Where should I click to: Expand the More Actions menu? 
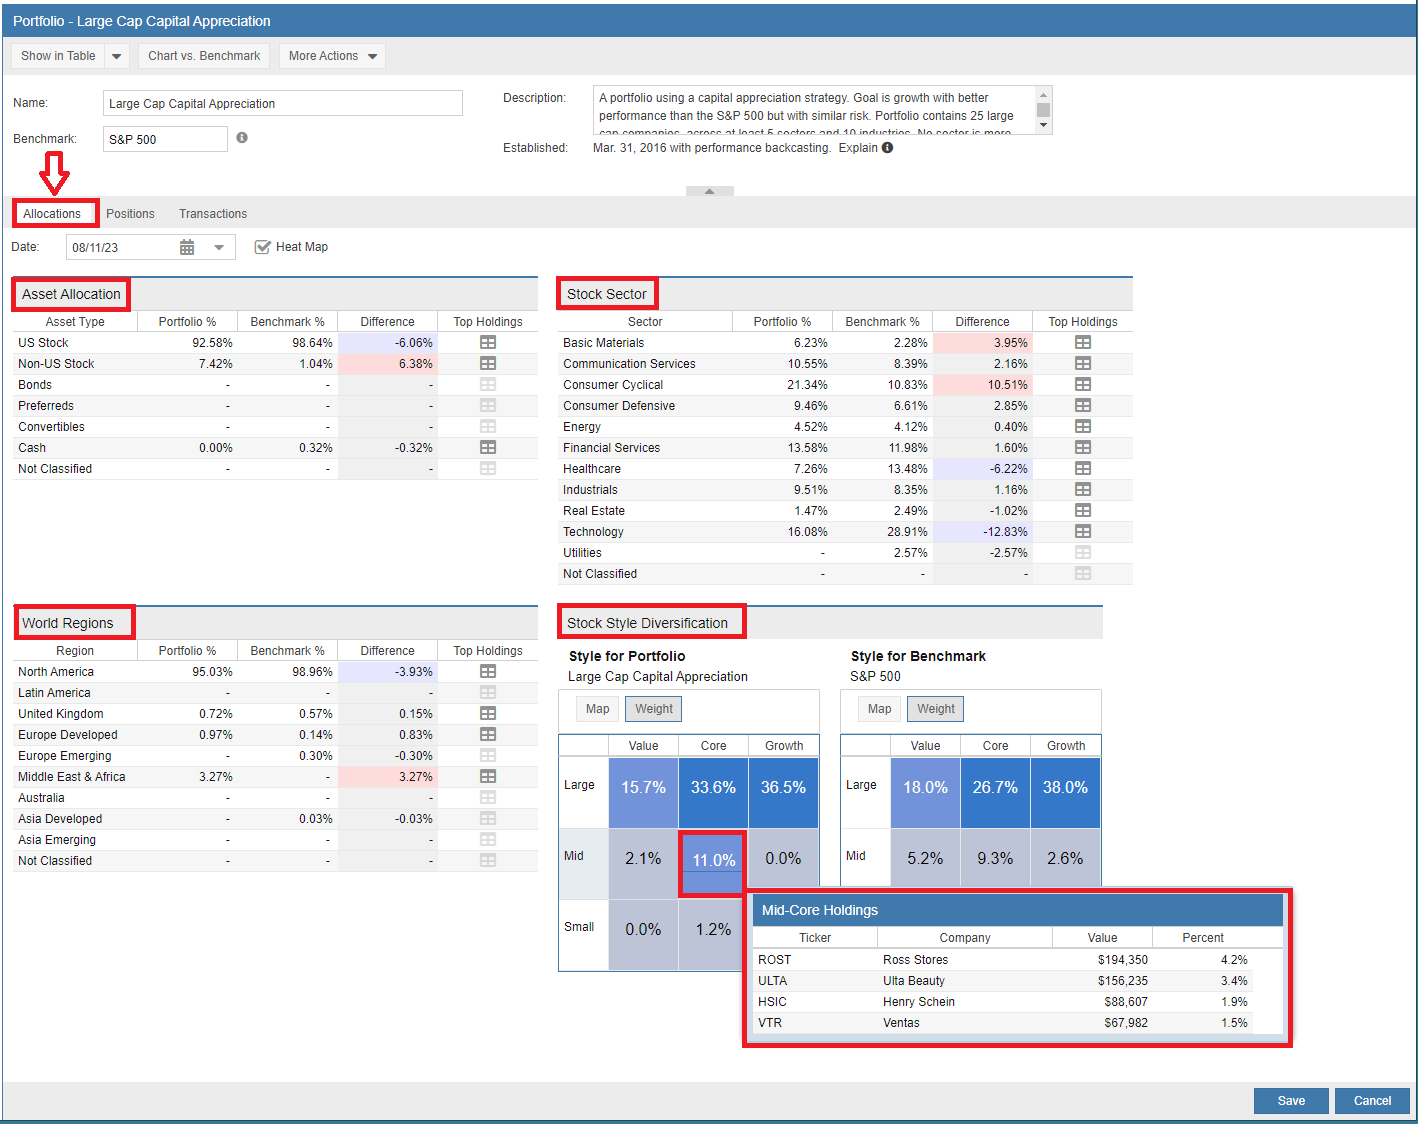click(332, 56)
